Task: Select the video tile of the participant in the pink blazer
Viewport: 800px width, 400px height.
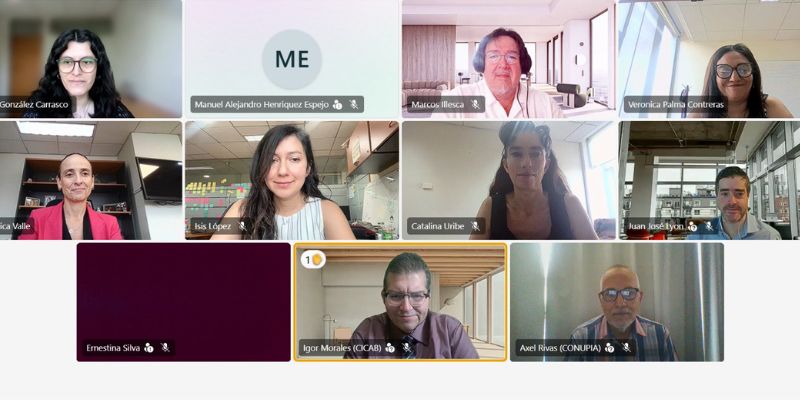Action: click(91, 181)
